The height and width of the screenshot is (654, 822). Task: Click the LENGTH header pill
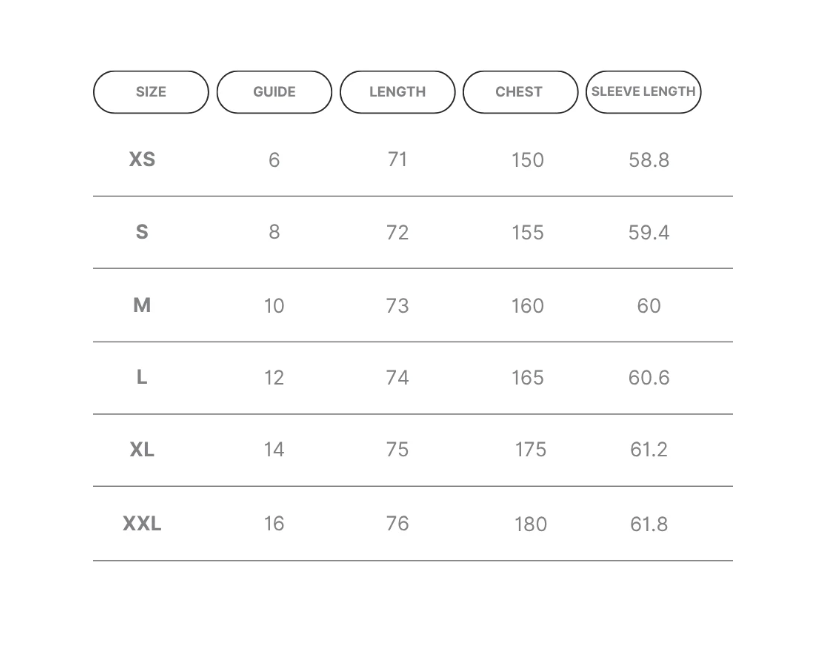coord(397,92)
